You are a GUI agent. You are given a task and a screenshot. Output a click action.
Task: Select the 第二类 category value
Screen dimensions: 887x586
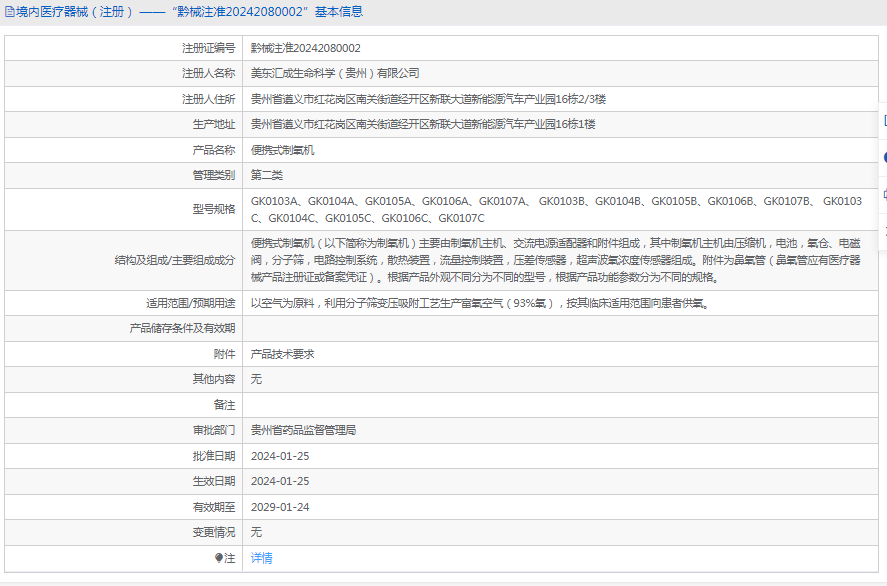266,175
